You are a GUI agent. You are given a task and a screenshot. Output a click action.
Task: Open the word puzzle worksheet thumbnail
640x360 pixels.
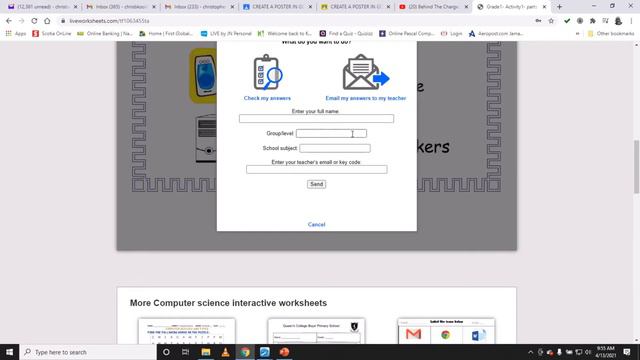coord(187,331)
